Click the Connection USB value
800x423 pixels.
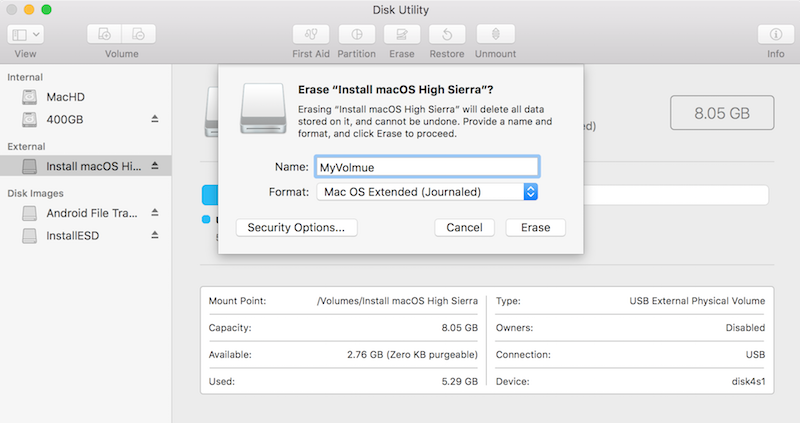click(755, 355)
